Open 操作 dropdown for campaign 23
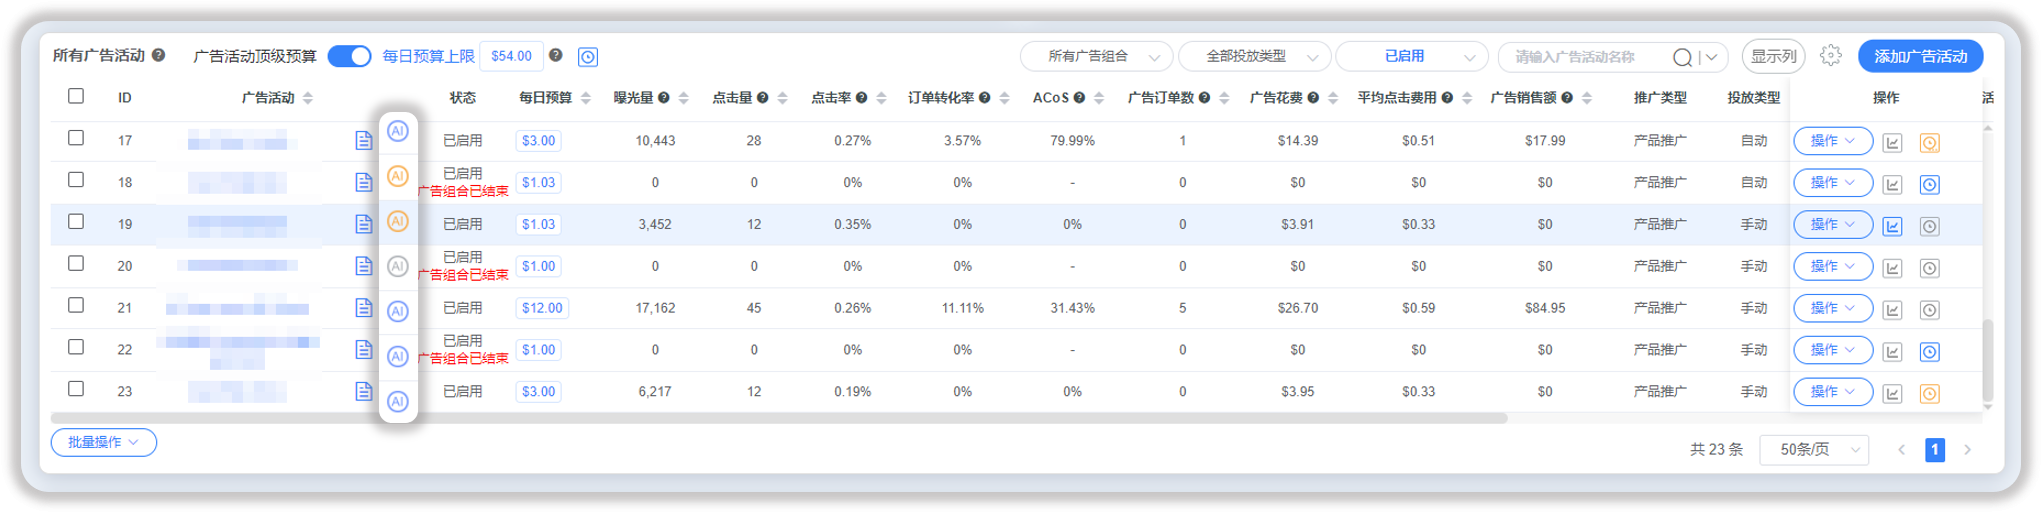Viewport: 2042px width, 513px height. pos(1832,392)
